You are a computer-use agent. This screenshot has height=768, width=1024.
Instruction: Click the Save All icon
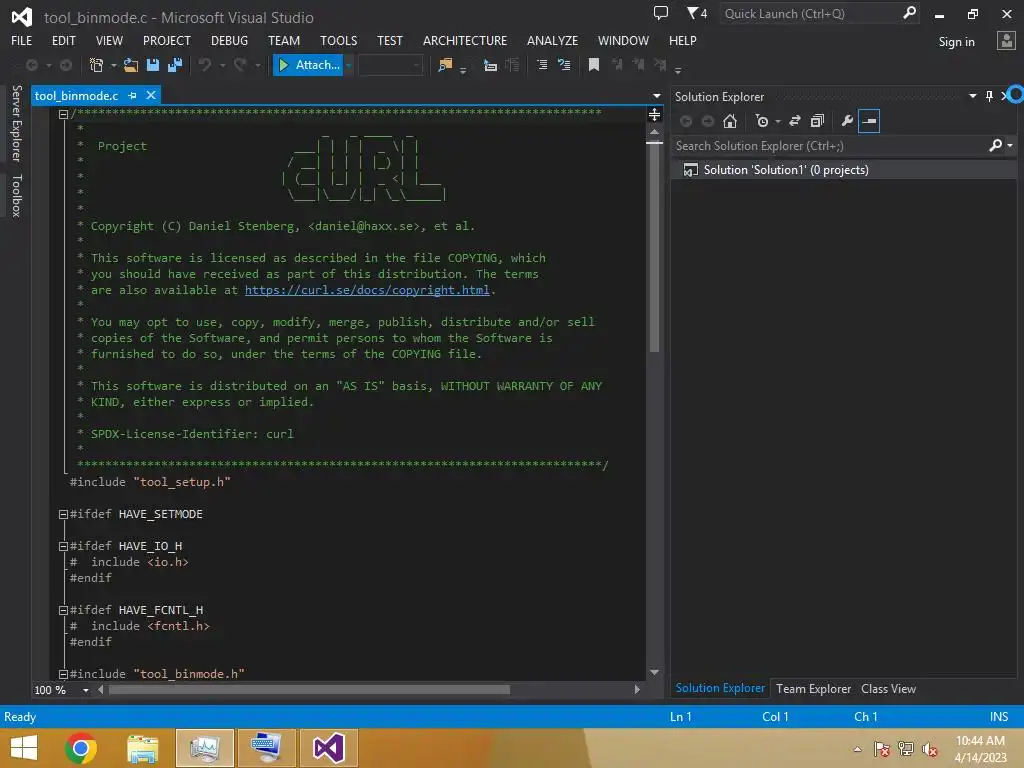coord(175,65)
